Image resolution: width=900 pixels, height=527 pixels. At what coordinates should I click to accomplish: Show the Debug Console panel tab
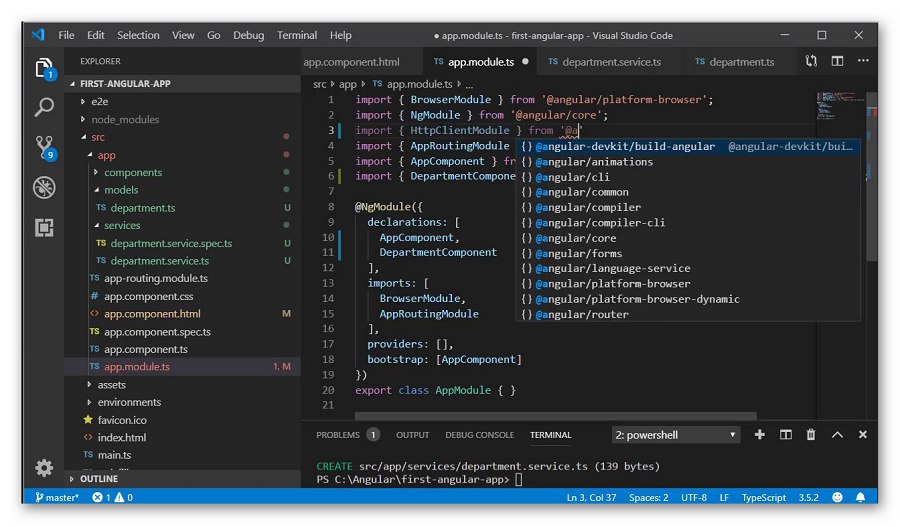[479, 435]
